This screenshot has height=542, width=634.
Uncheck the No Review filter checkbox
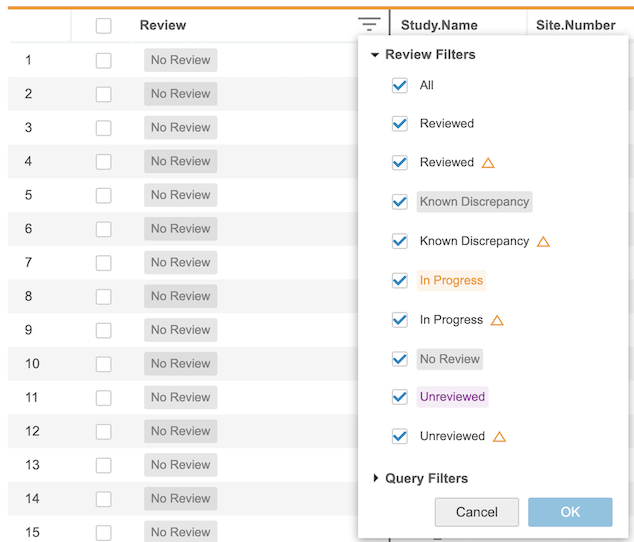[x=400, y=359]
